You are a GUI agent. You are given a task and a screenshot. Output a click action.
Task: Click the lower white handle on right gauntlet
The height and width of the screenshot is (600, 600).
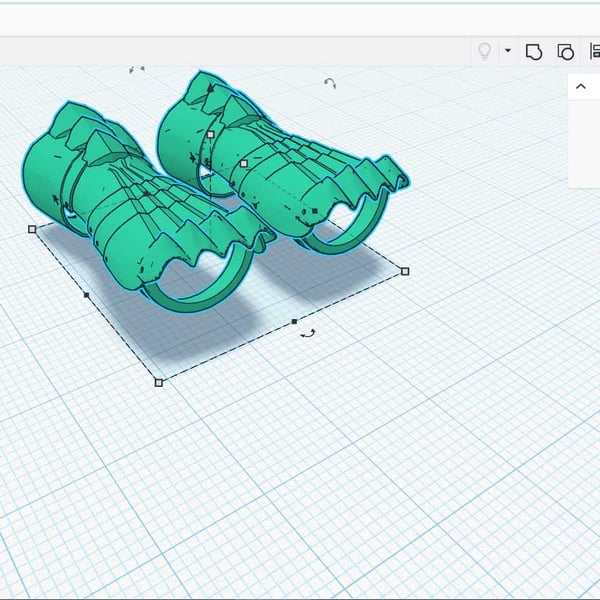pos(243,163)
